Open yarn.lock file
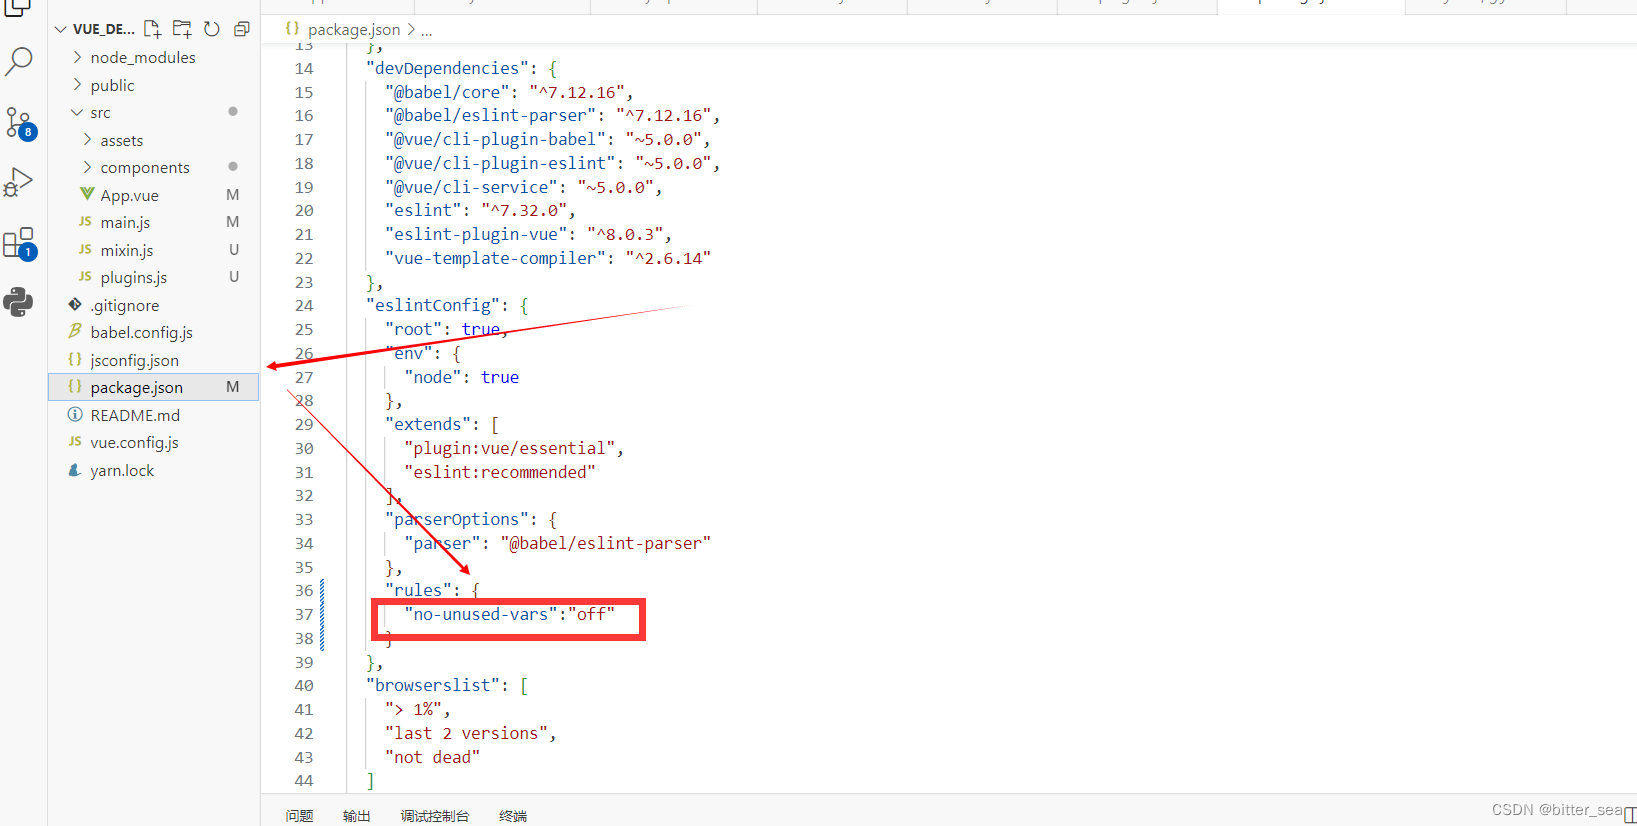 click(122, 470)
